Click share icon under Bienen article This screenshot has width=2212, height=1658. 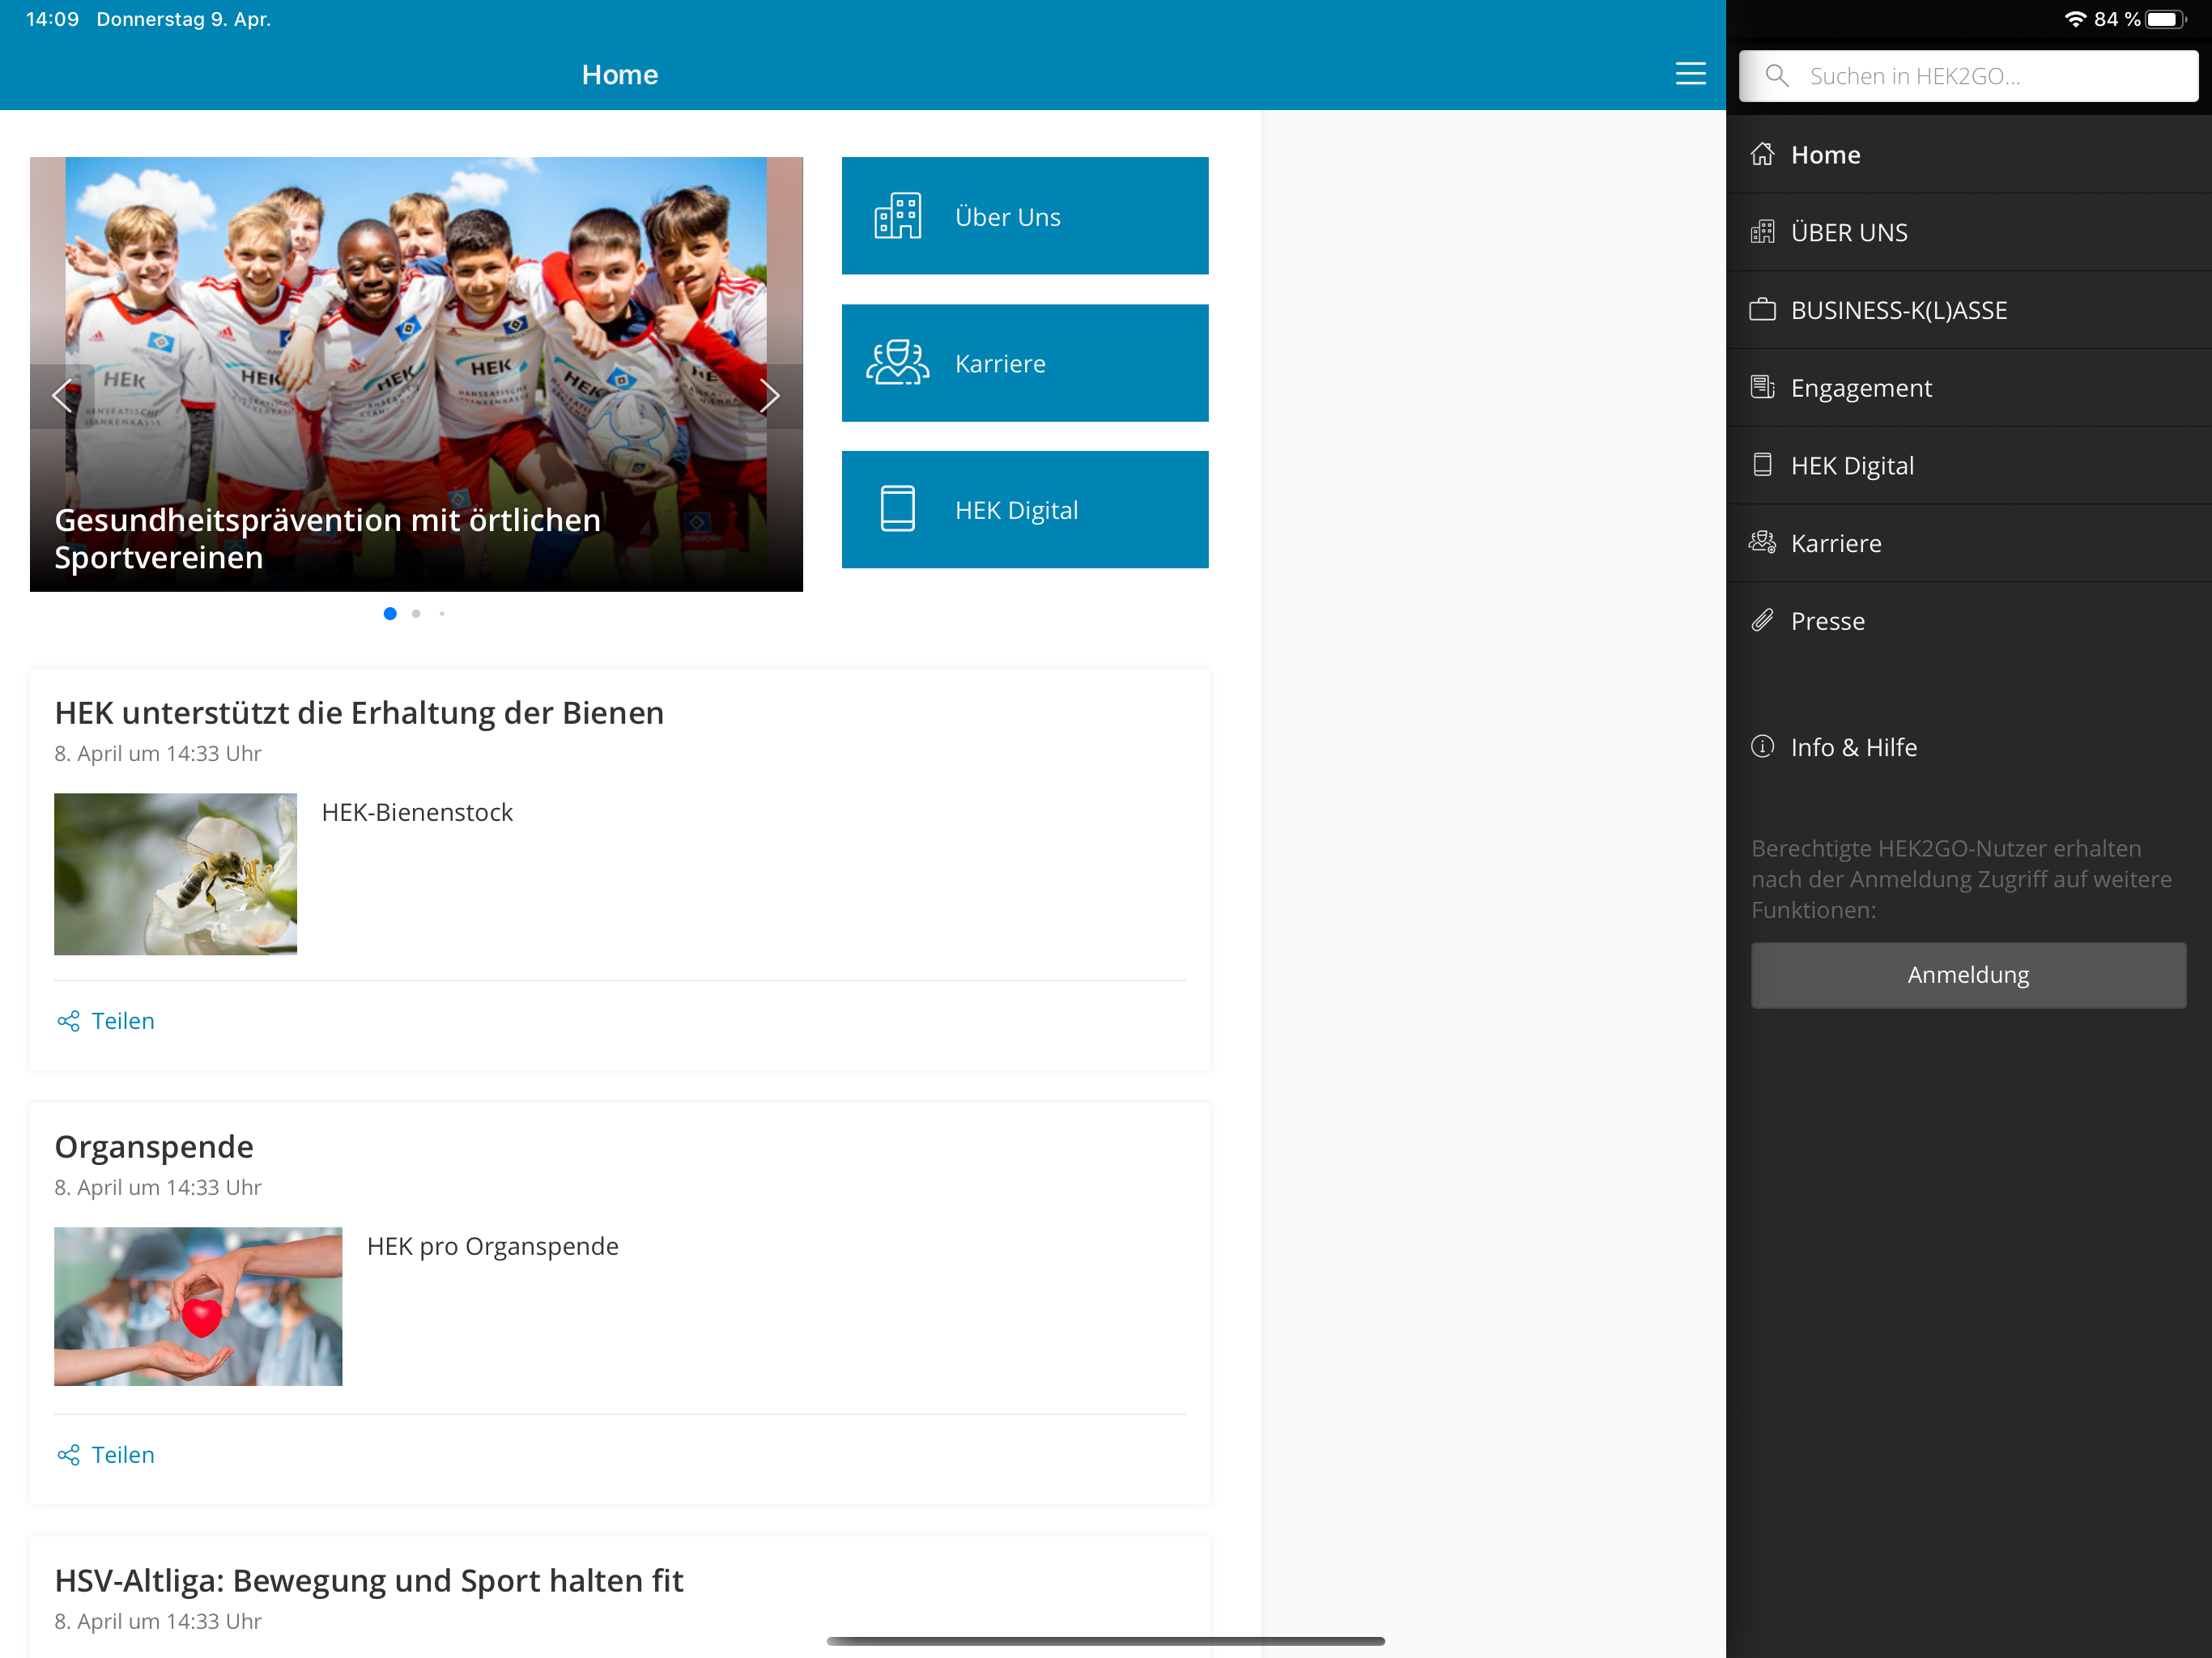coord(68,1021)
